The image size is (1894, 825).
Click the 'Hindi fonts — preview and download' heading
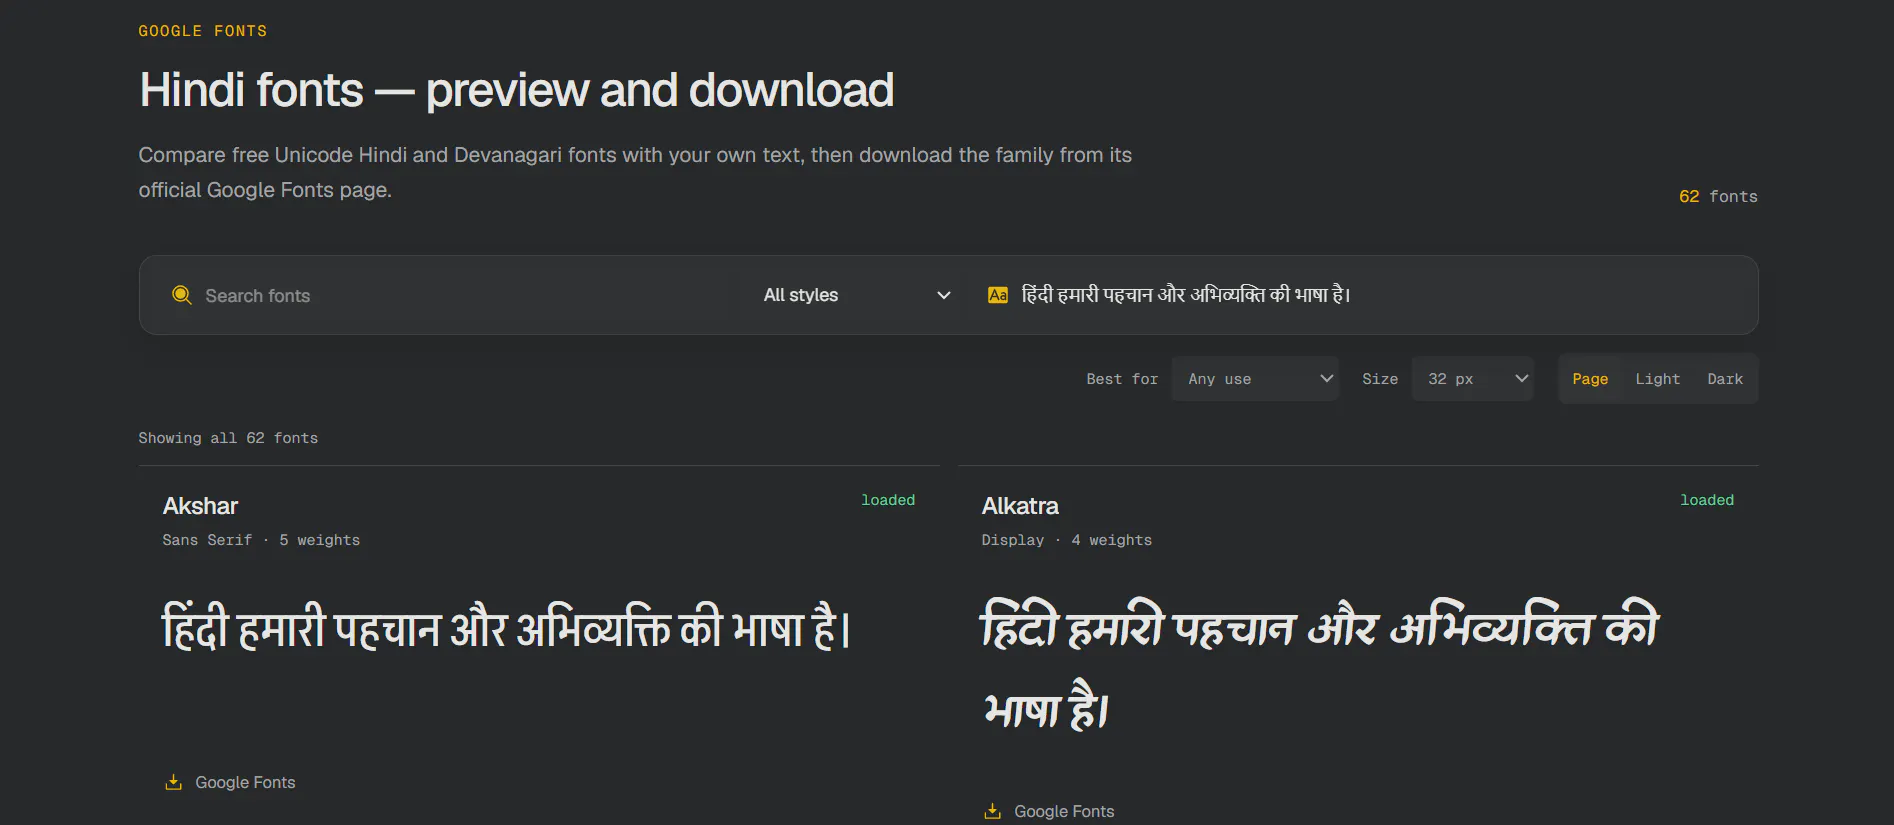pos(516,90)
